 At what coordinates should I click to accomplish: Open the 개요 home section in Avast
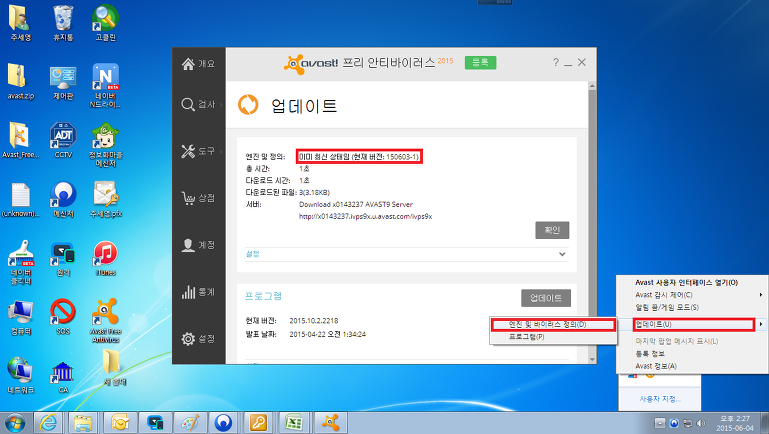pyautogui.click(x=198, y=64)
